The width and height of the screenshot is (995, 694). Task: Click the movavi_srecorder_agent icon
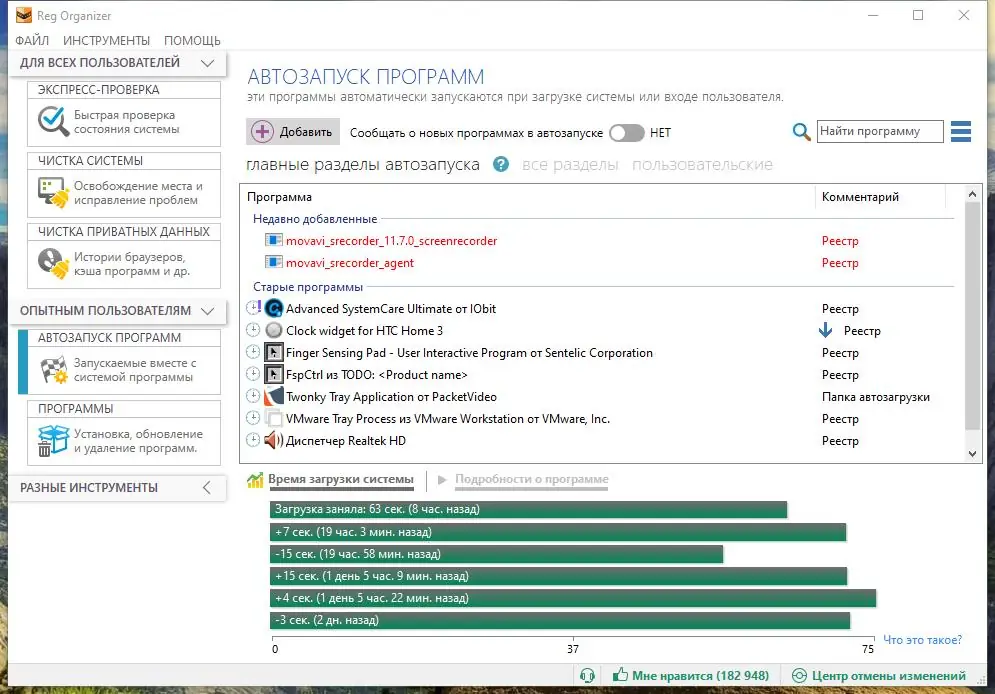273,263
